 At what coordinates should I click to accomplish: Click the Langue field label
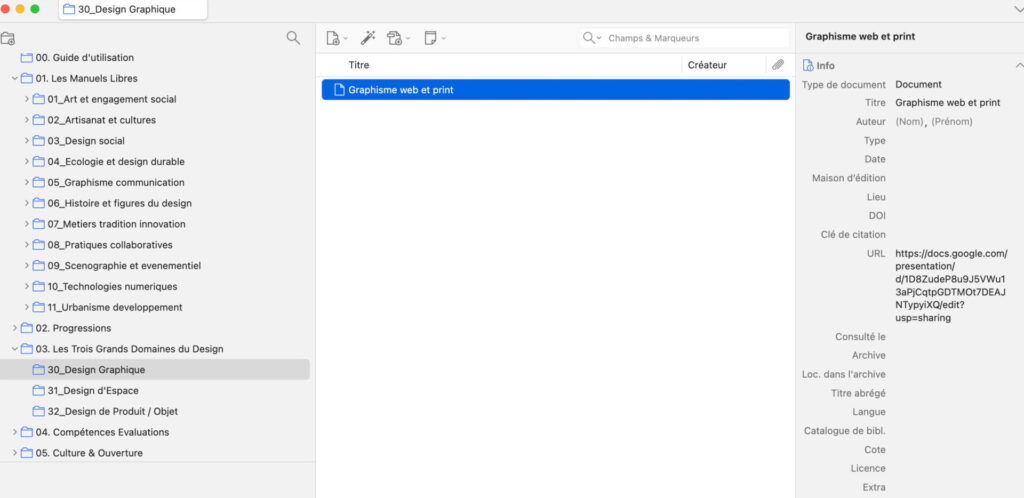[869, 412]
